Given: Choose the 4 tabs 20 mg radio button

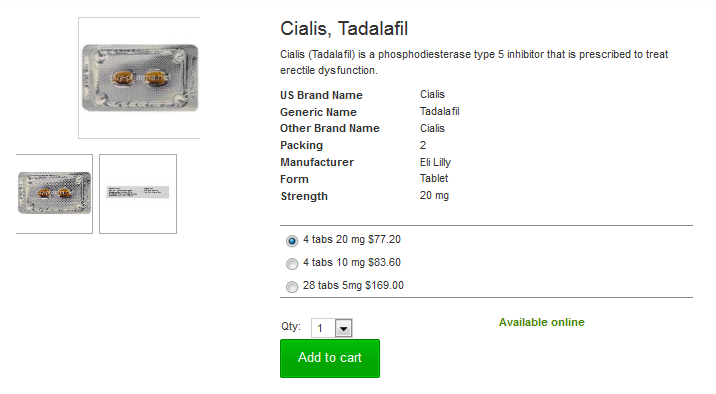Looking at the screenshot, I should point(292,241).
